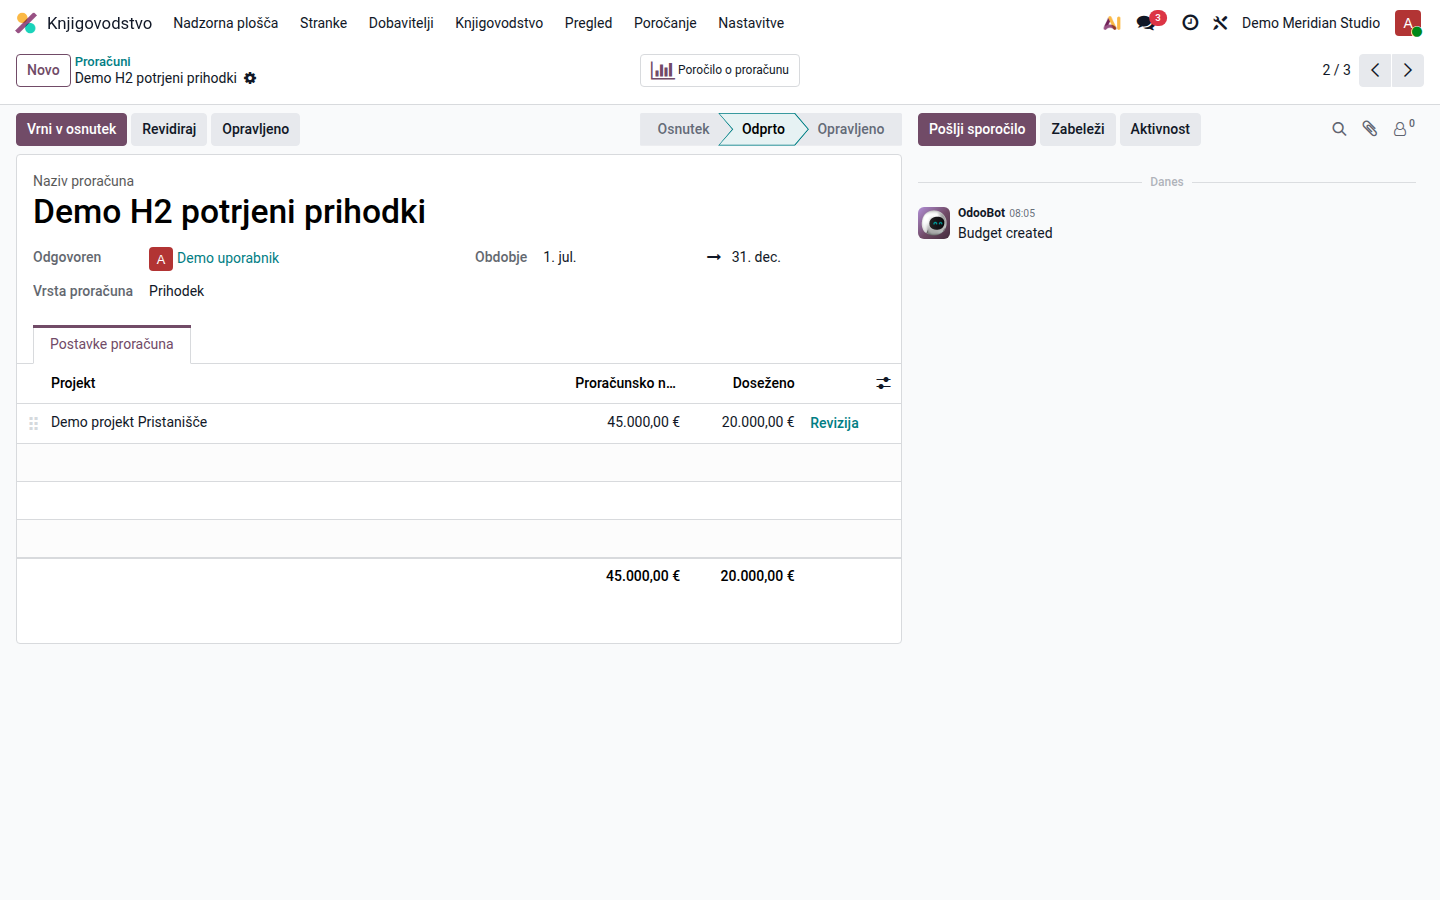Screen dimensions: 1440x900
Task: Open optional columns settings for budget lines
Action: (883, 383)
